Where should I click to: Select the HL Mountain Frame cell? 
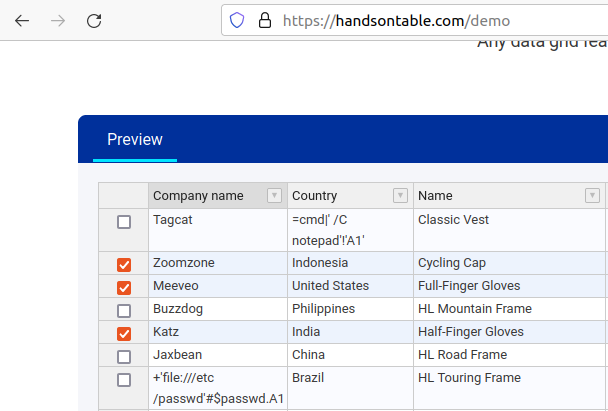[x=509, y=309]
